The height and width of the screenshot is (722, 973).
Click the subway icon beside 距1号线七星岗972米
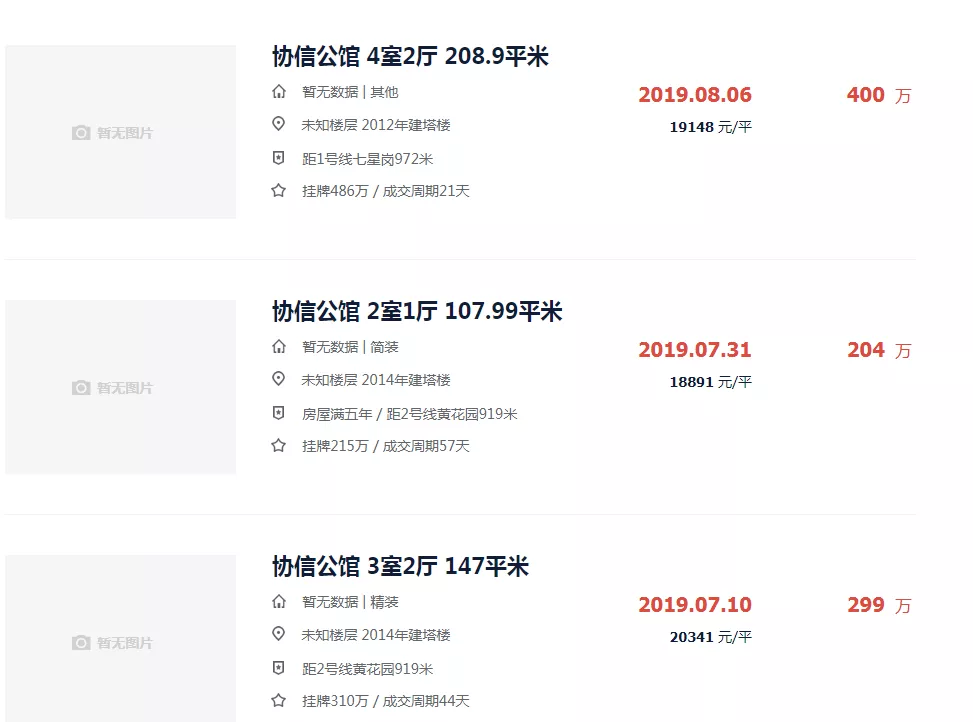278,157
